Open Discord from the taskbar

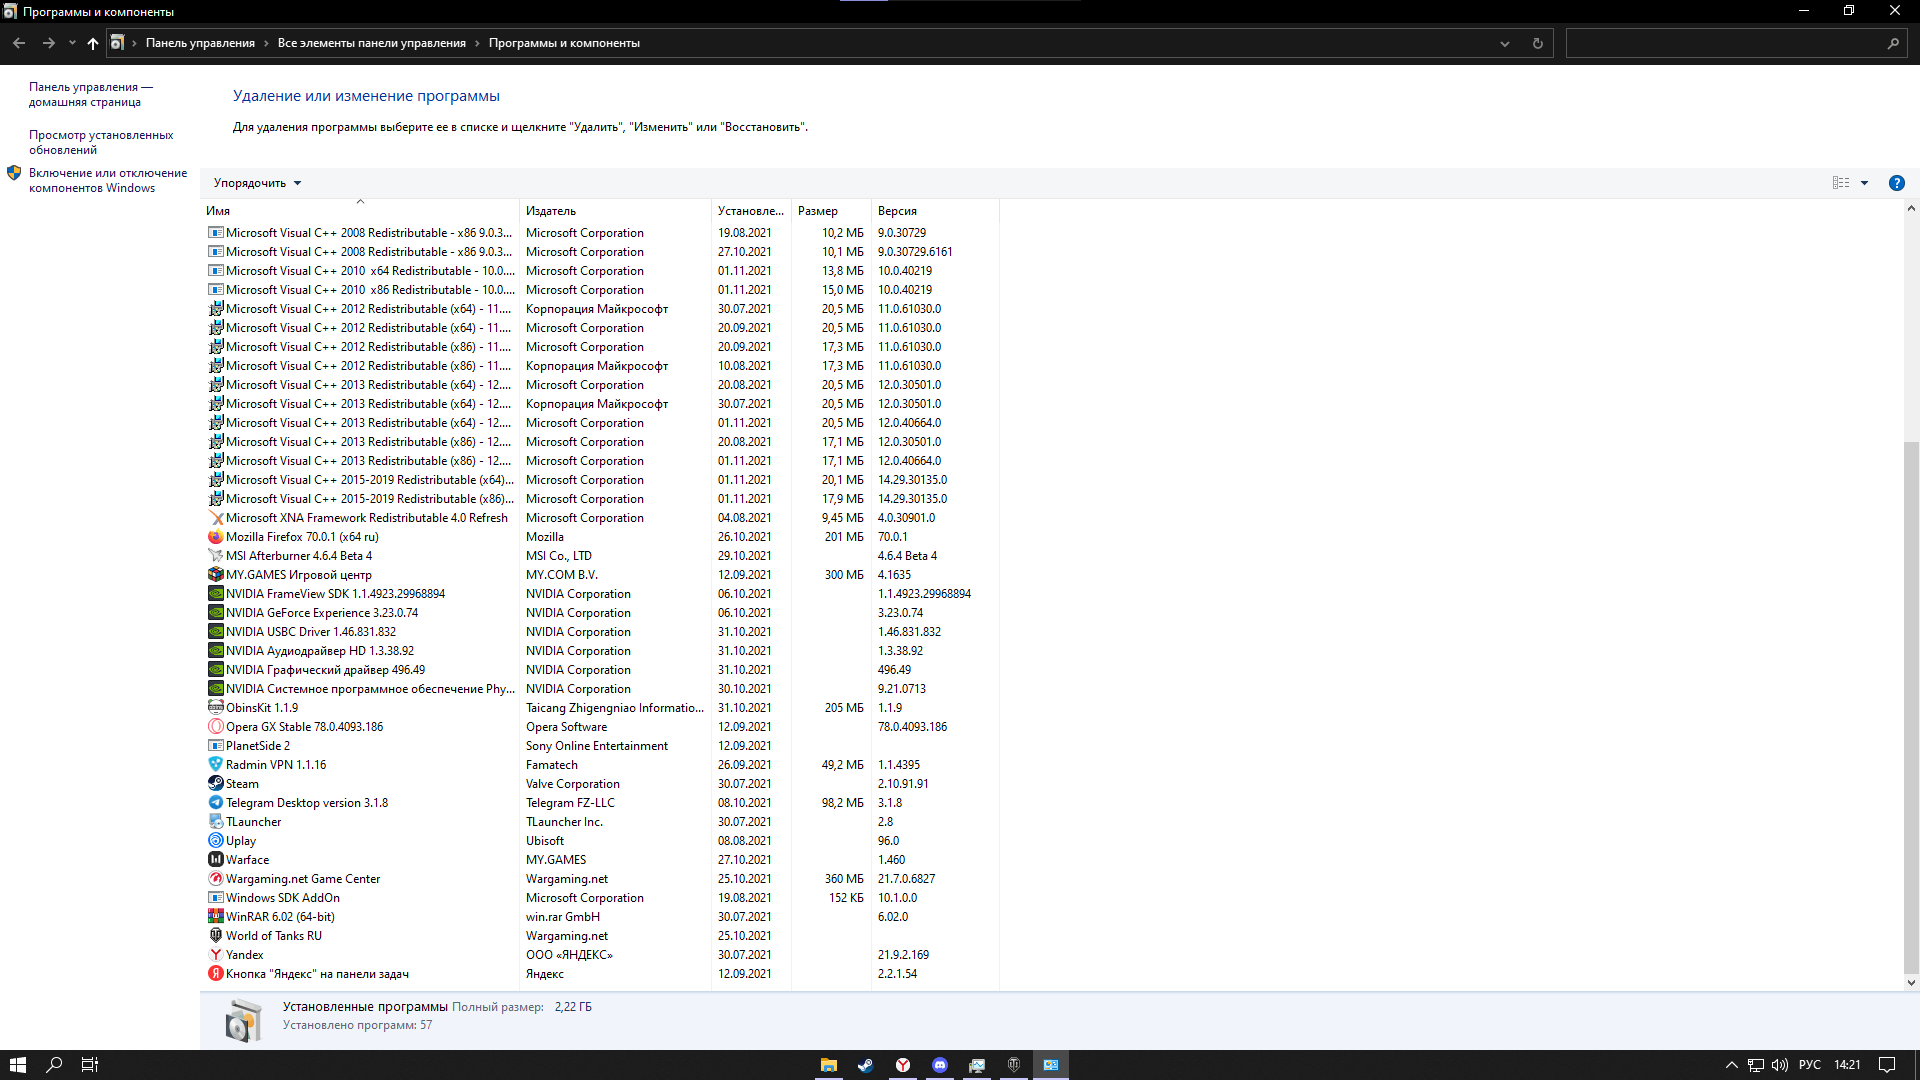(940, 1065)
